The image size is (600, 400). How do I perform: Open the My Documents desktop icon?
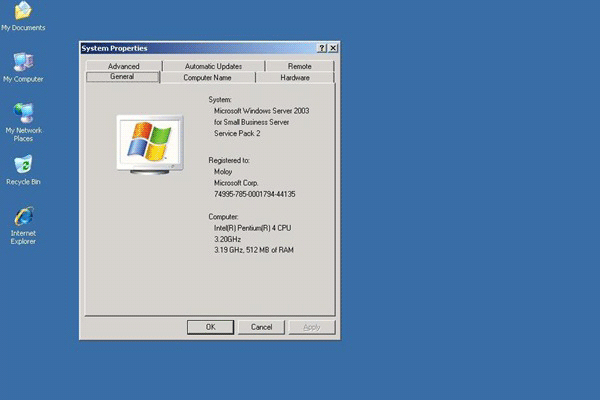click(23, 16)
